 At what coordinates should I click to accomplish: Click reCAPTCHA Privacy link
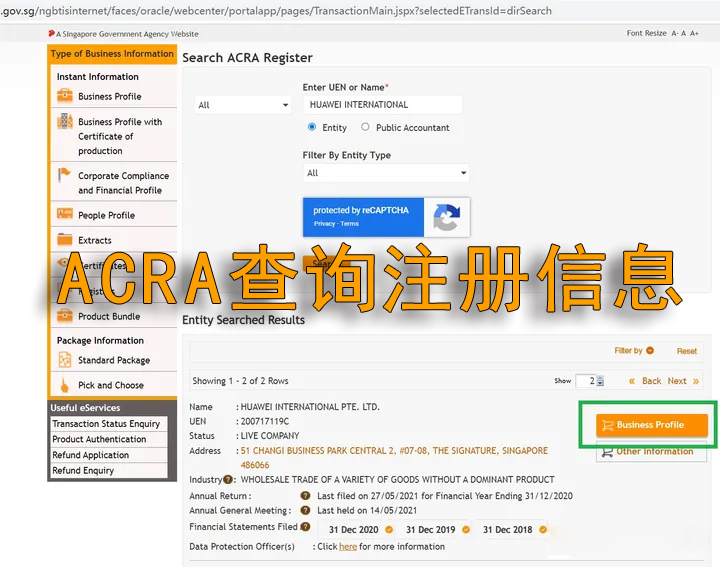click(324, 224)
